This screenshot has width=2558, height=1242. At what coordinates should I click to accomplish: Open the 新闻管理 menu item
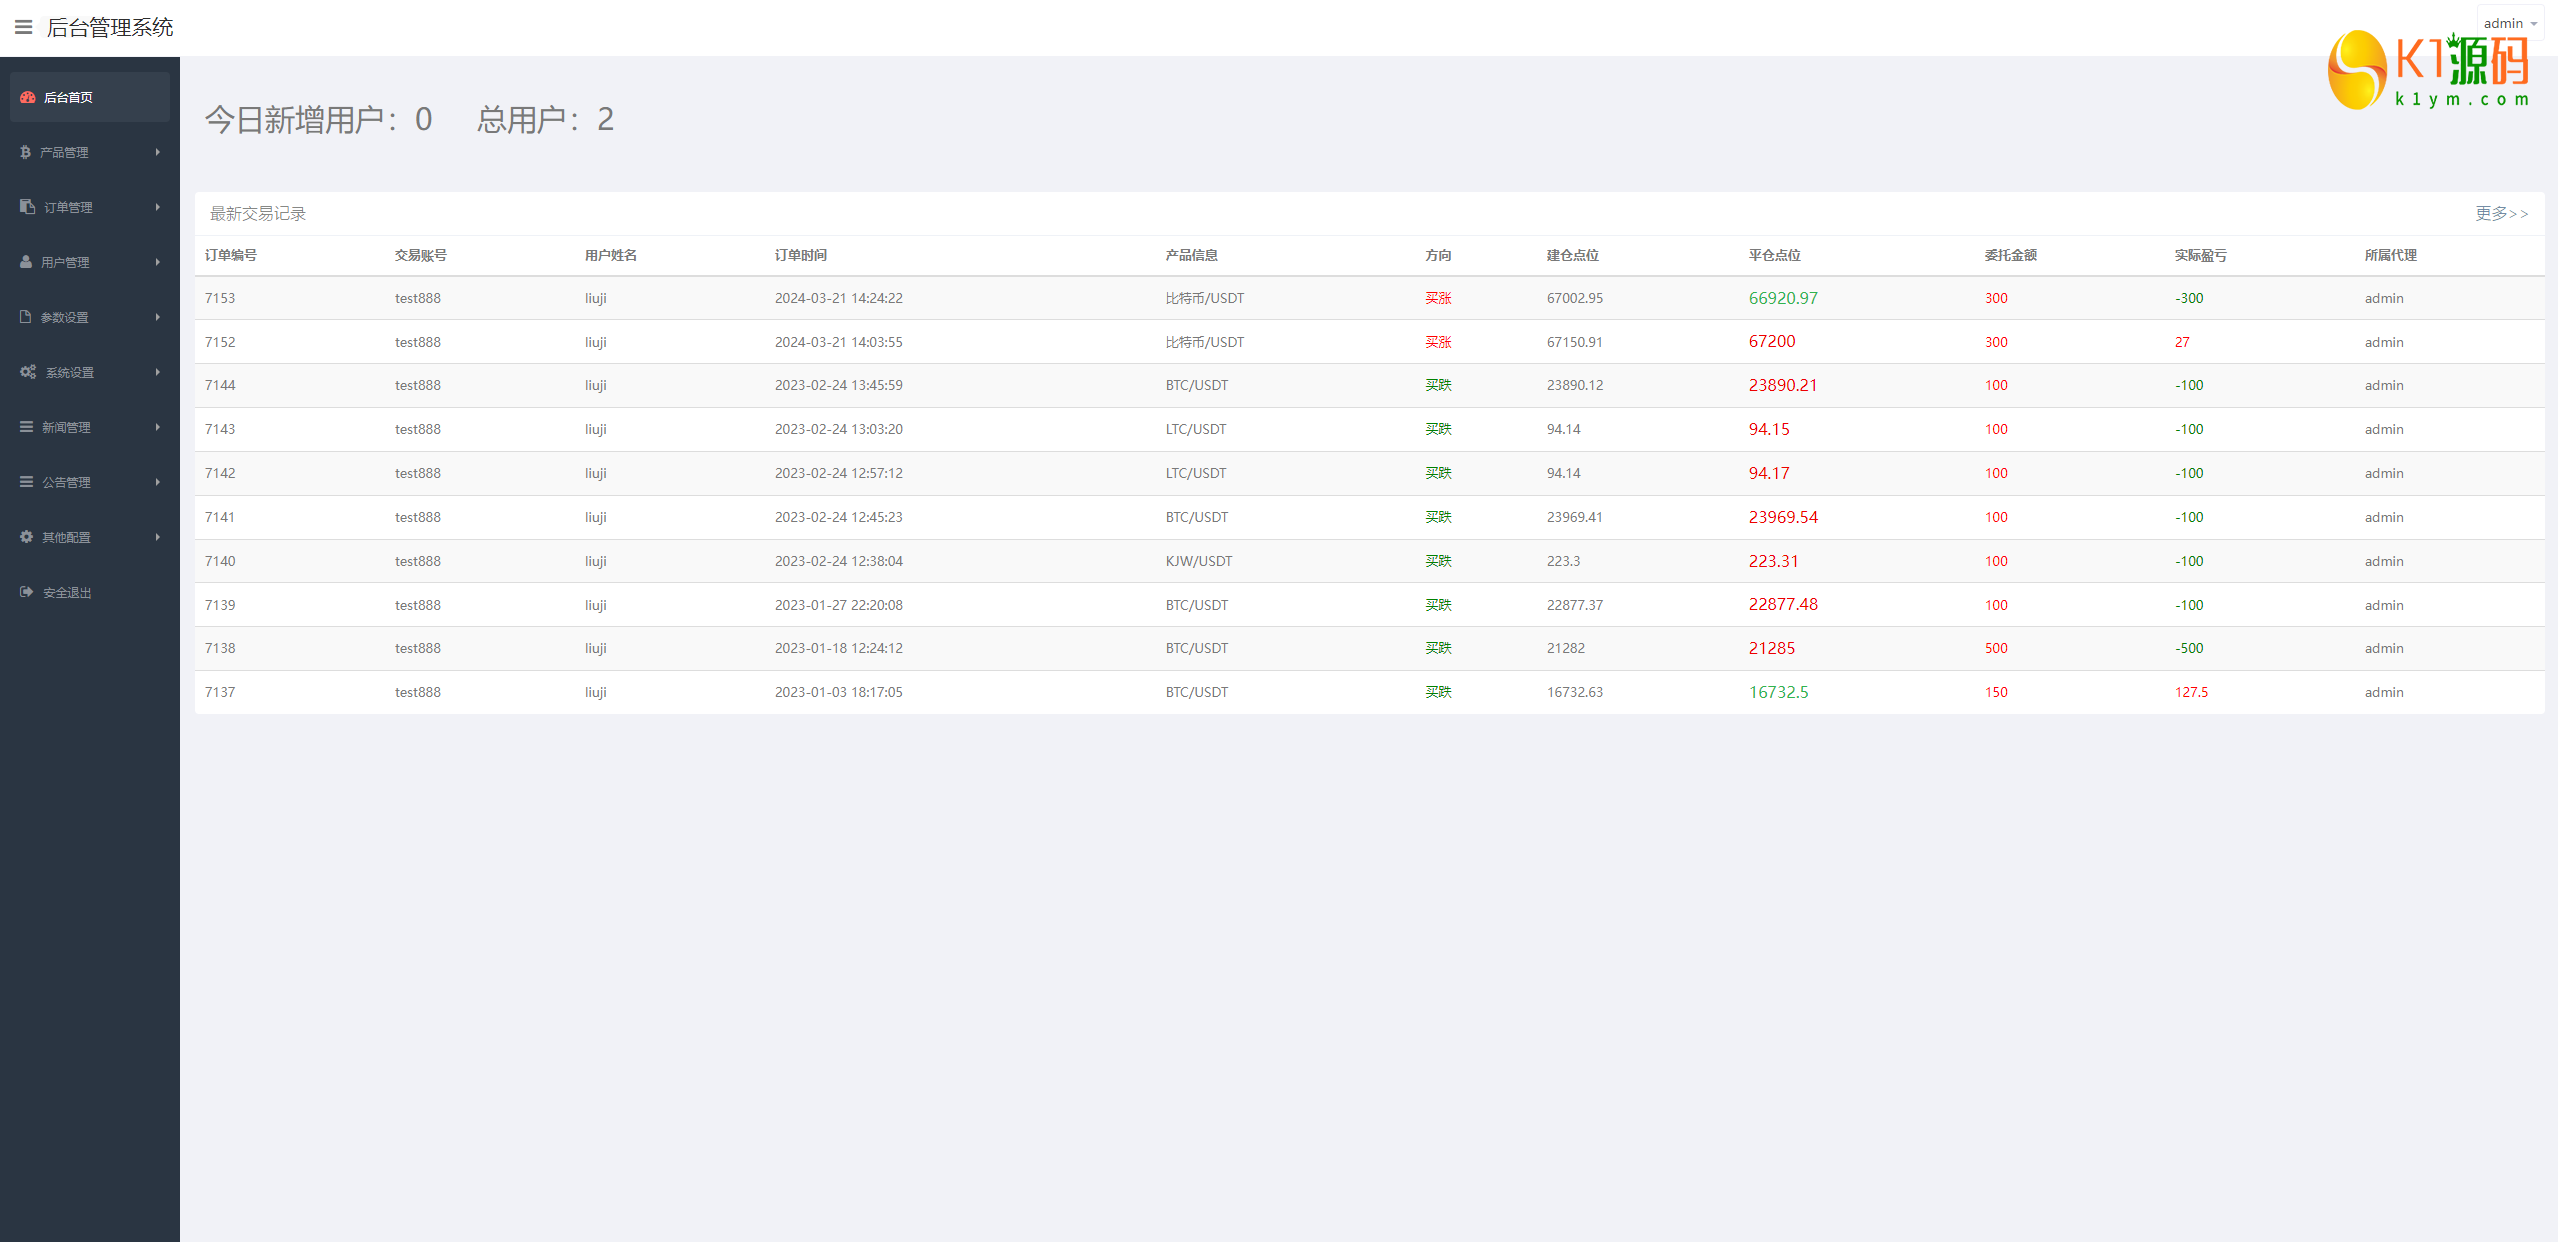click(x=66, y=427)
